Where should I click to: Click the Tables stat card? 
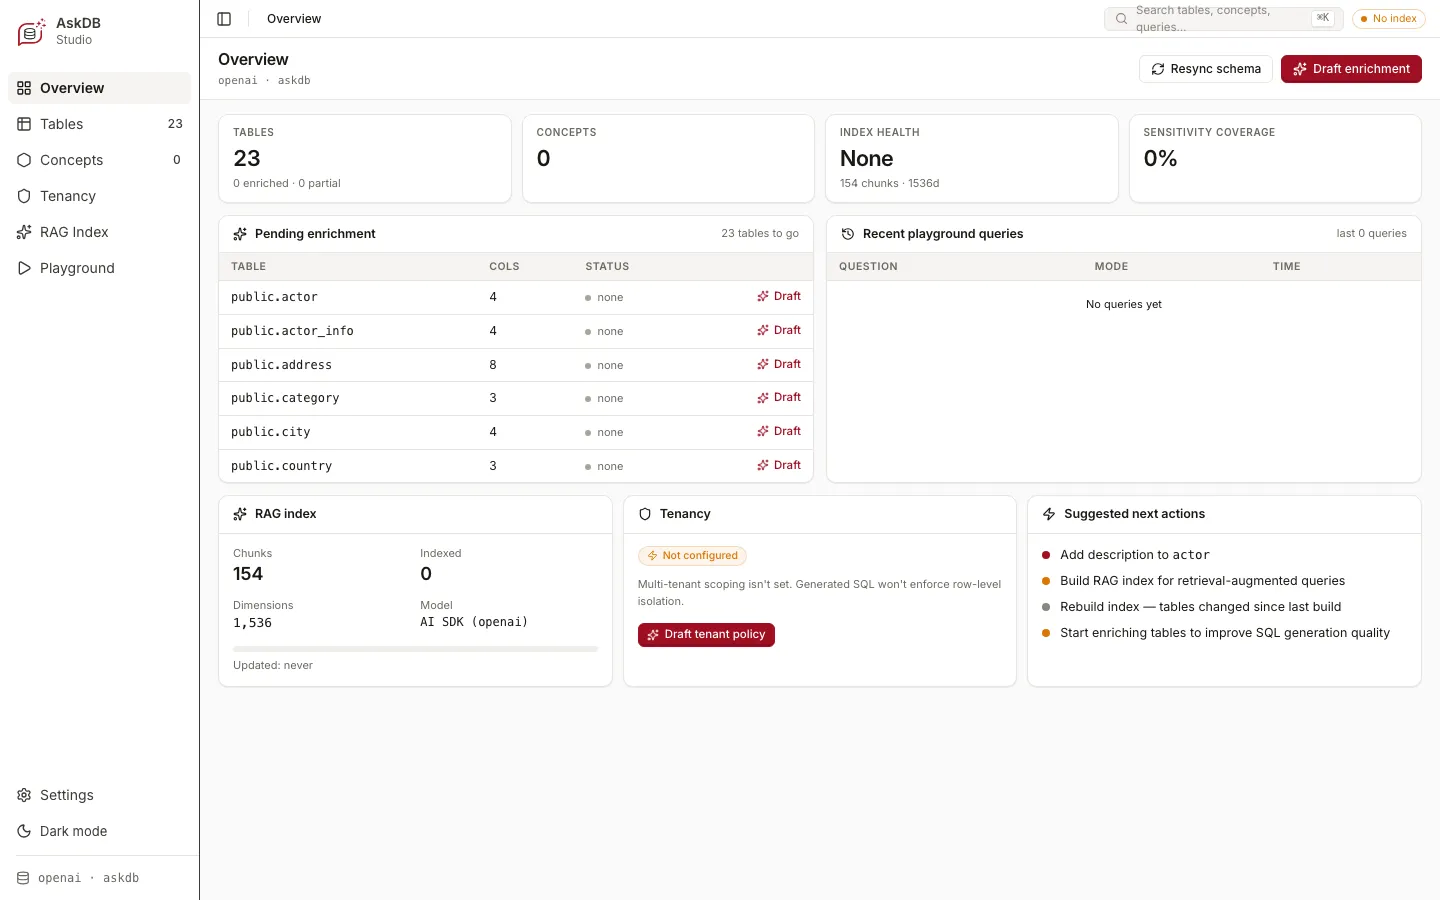click(365, 158)
